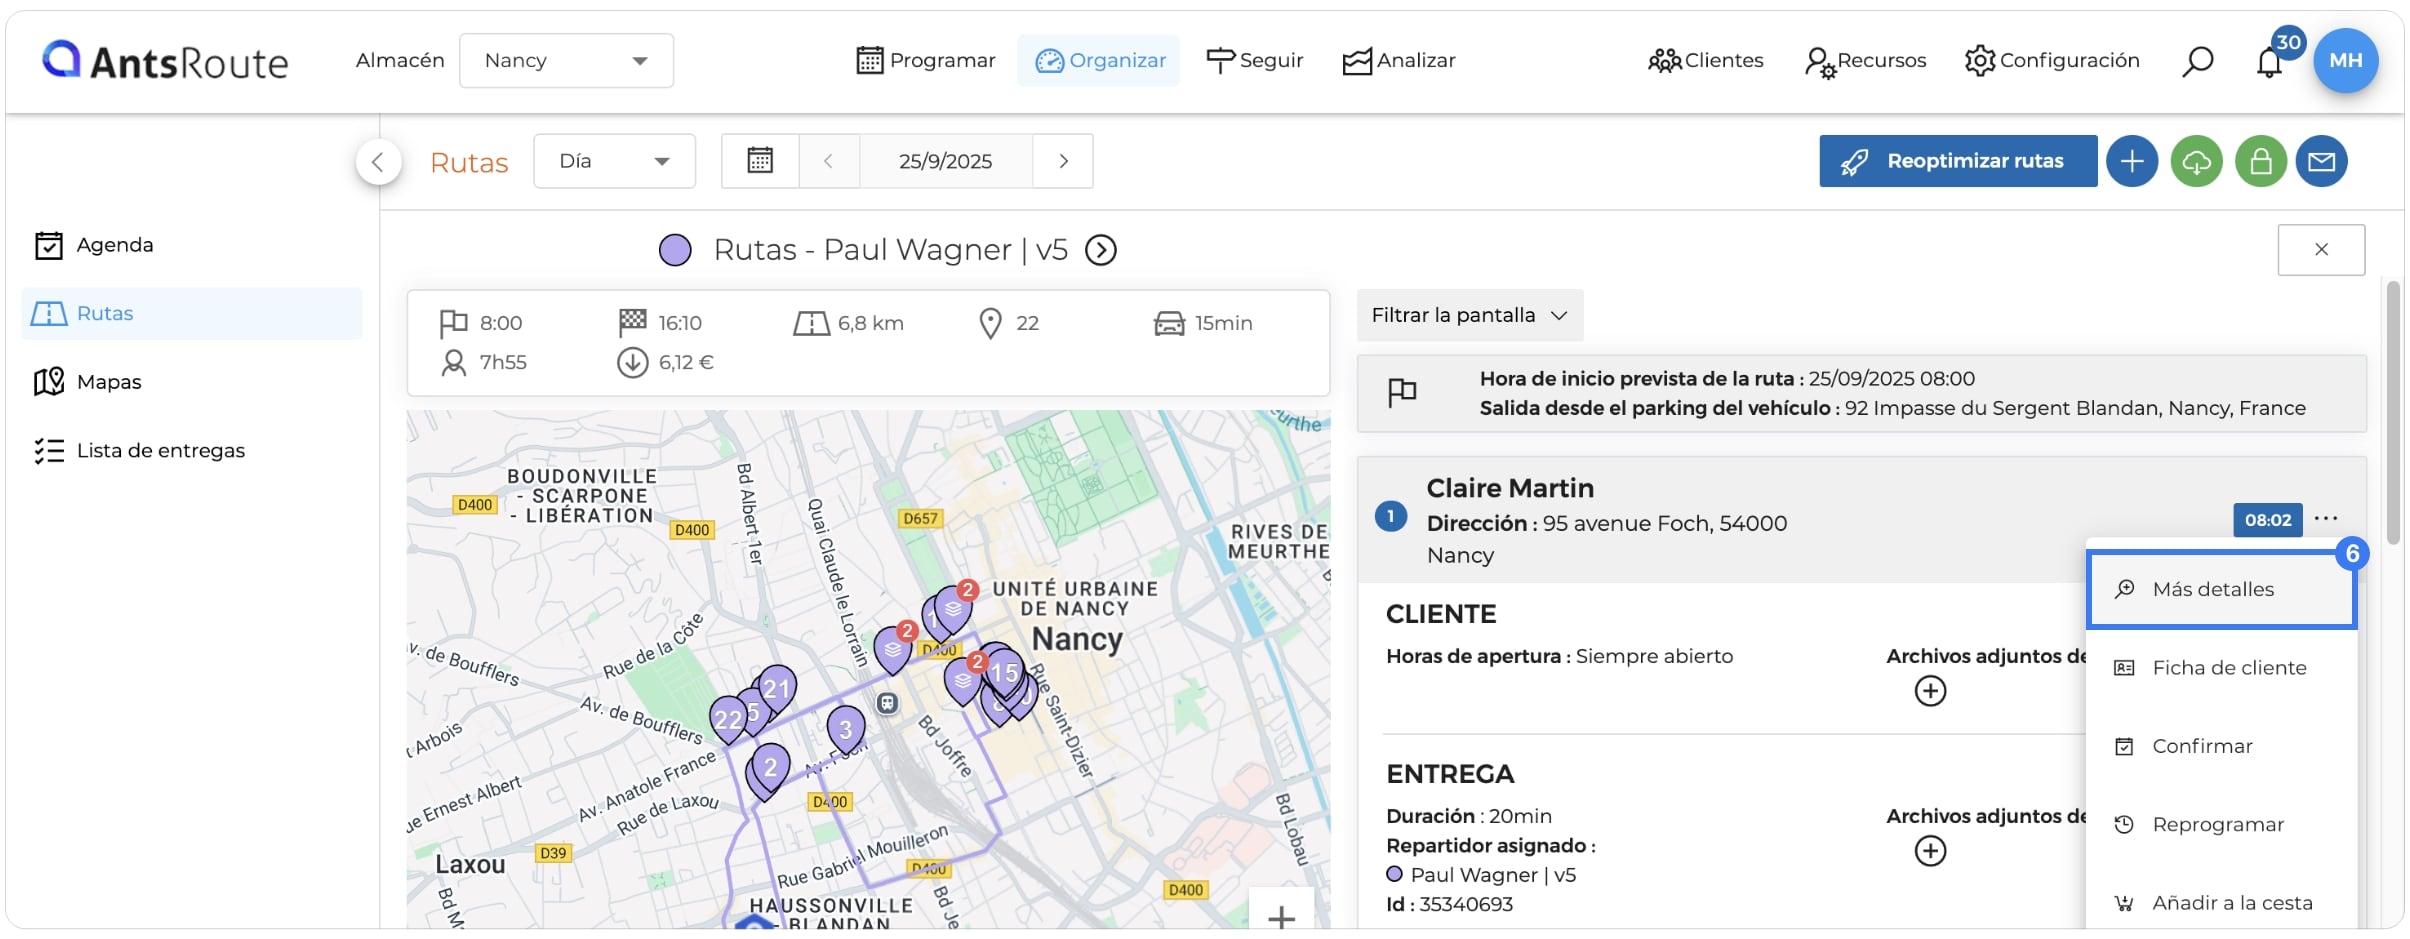The height and width of the screenshot is (939, 2410).
Task: Click the date field 25/9/2025
Action: click(945, 161)
